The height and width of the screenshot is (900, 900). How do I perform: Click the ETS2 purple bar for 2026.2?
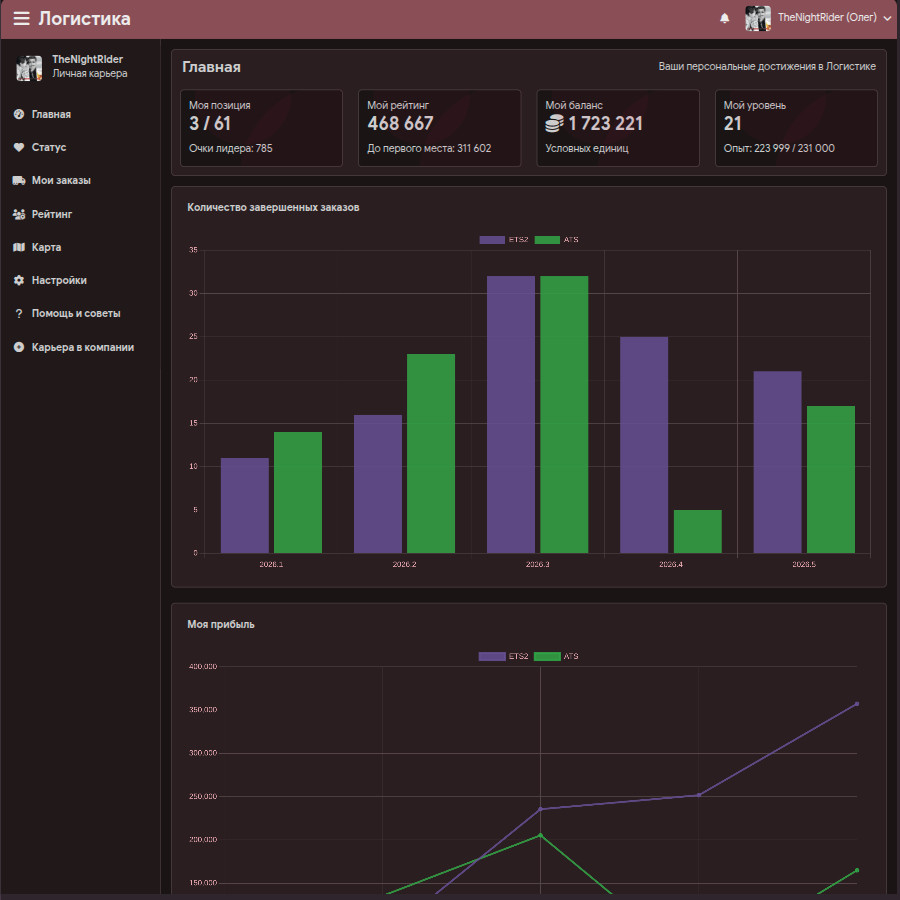[x=378, y=484]
